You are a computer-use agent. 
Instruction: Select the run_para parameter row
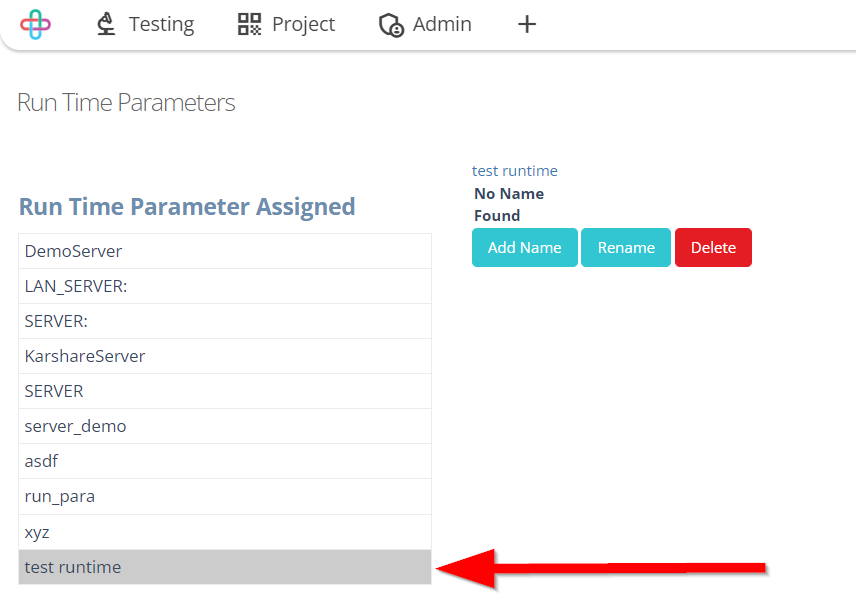tap(225, 496)
